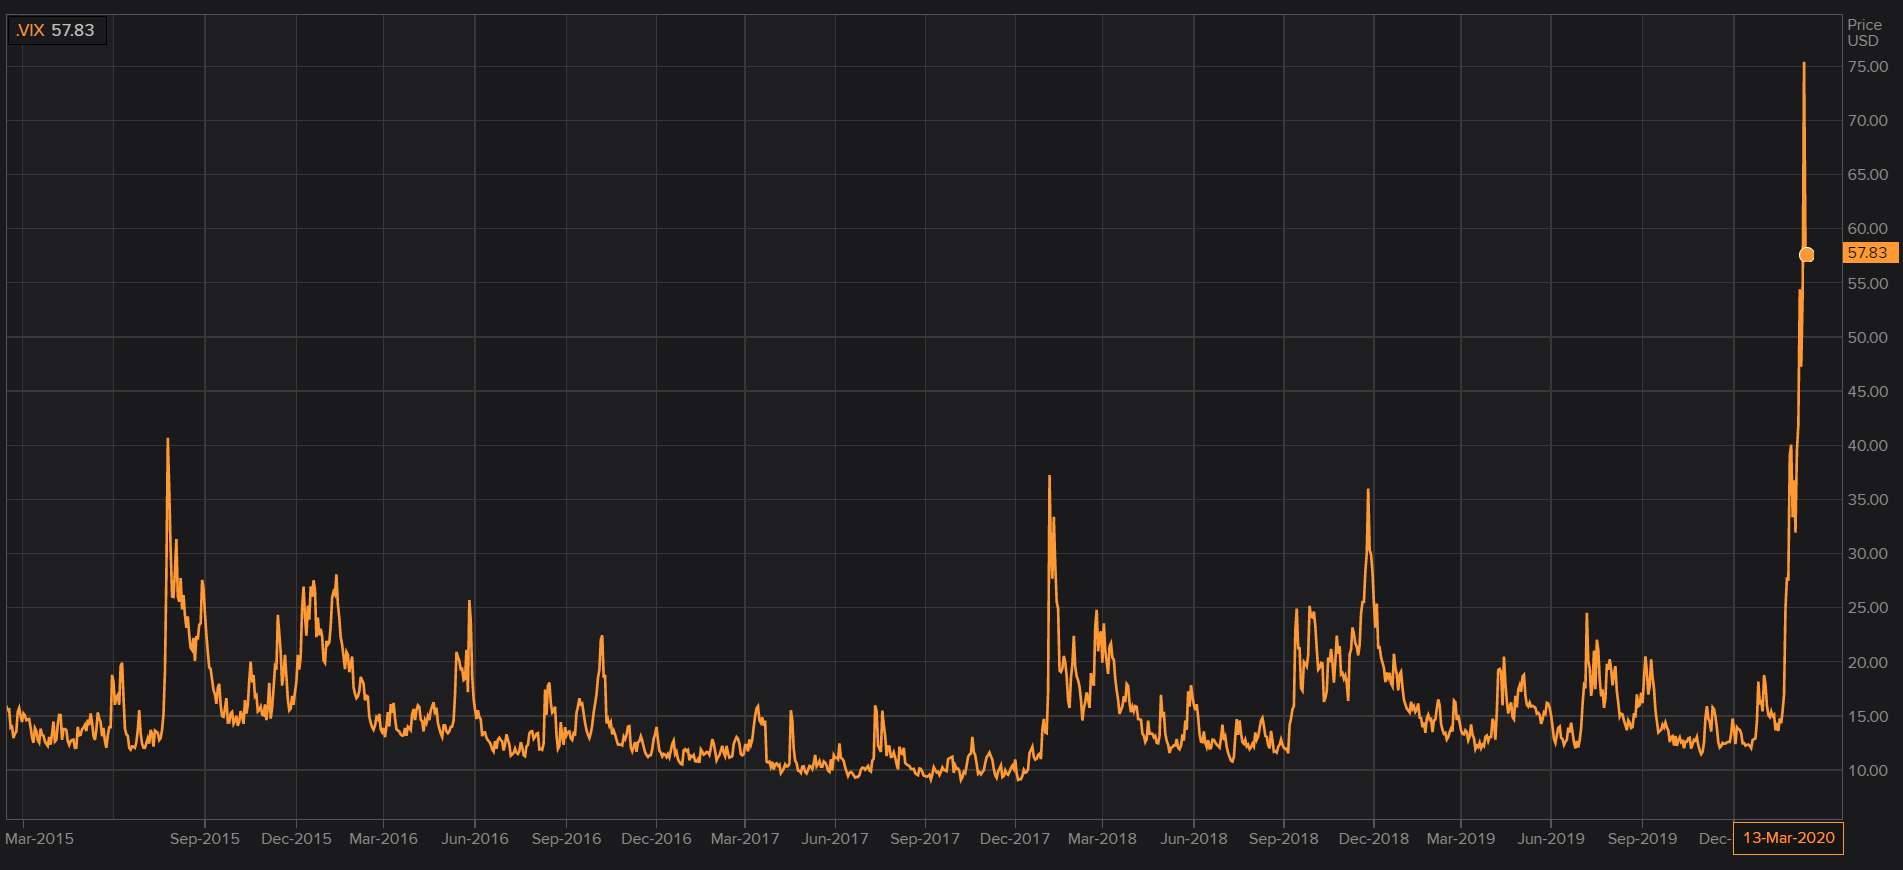The image size is (1903, 870).
Task: Click the 45.00 price axis label
Action: [1867, 392]
